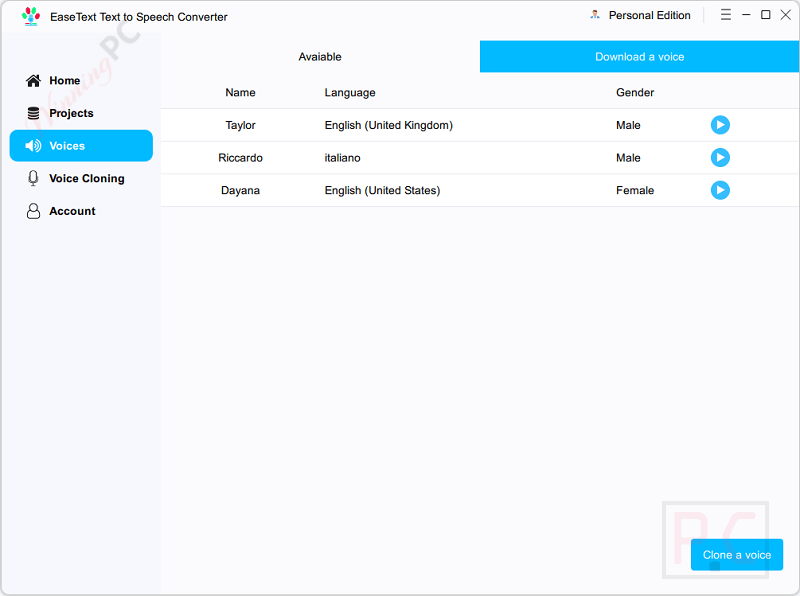800x596 pixels.
Task: Click the Language column header
Action: 350,92
